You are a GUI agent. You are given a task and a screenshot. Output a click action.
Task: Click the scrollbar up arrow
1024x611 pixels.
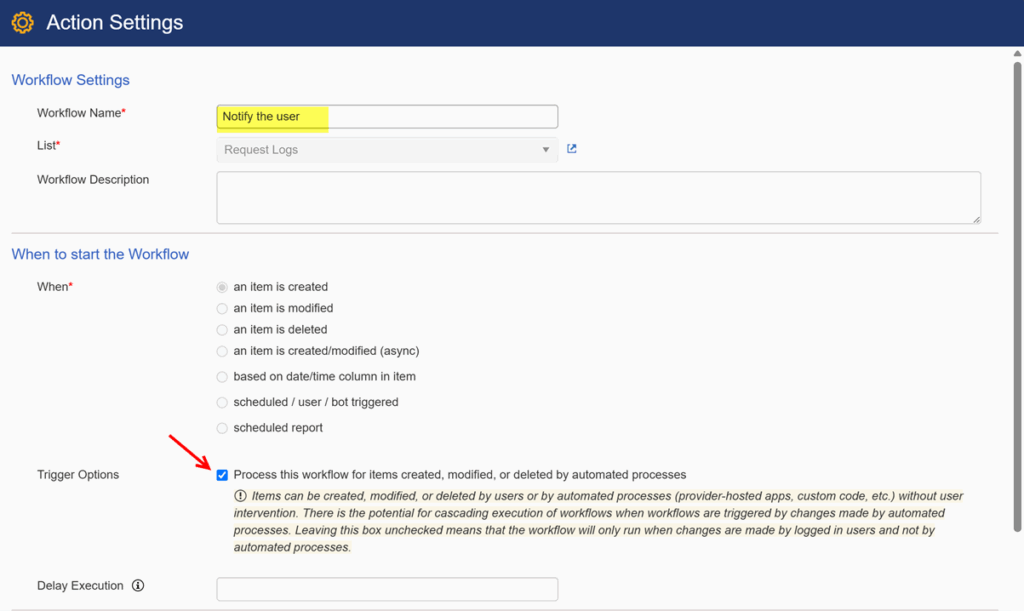point(1017,54)
